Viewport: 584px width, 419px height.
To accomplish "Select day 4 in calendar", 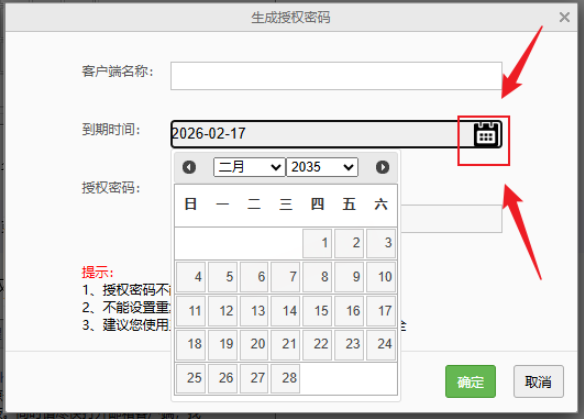I will [x=191, y=277].
